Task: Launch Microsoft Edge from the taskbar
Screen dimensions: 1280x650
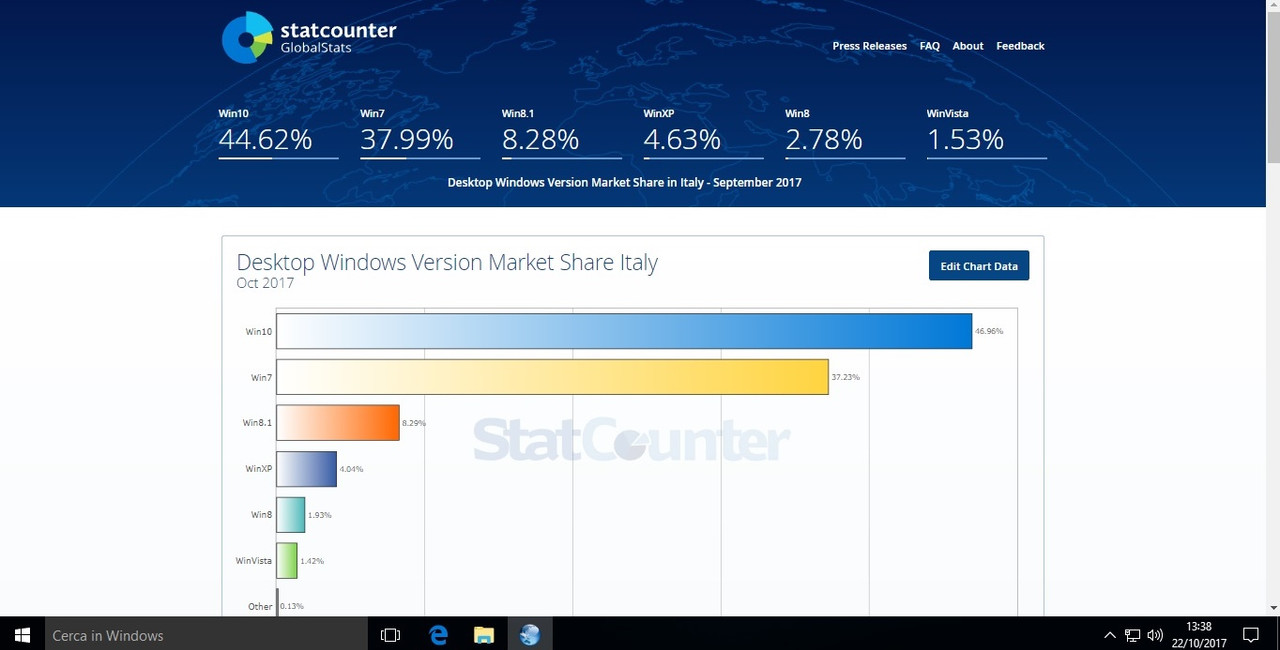Action: click(x=438, y=635)
